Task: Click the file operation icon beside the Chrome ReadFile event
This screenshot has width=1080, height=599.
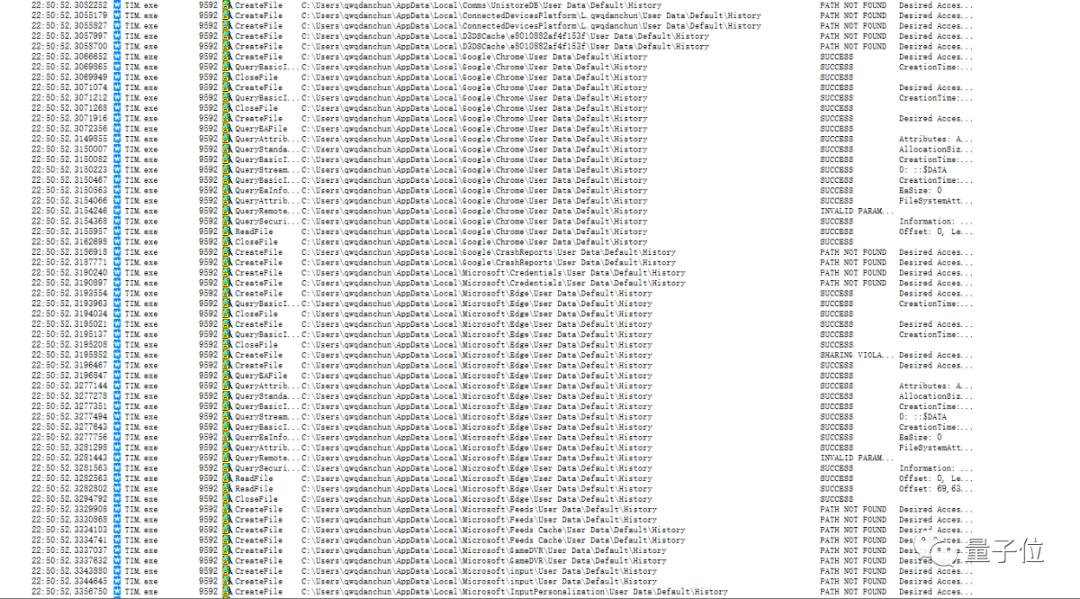Action: [x=227, y=231]
